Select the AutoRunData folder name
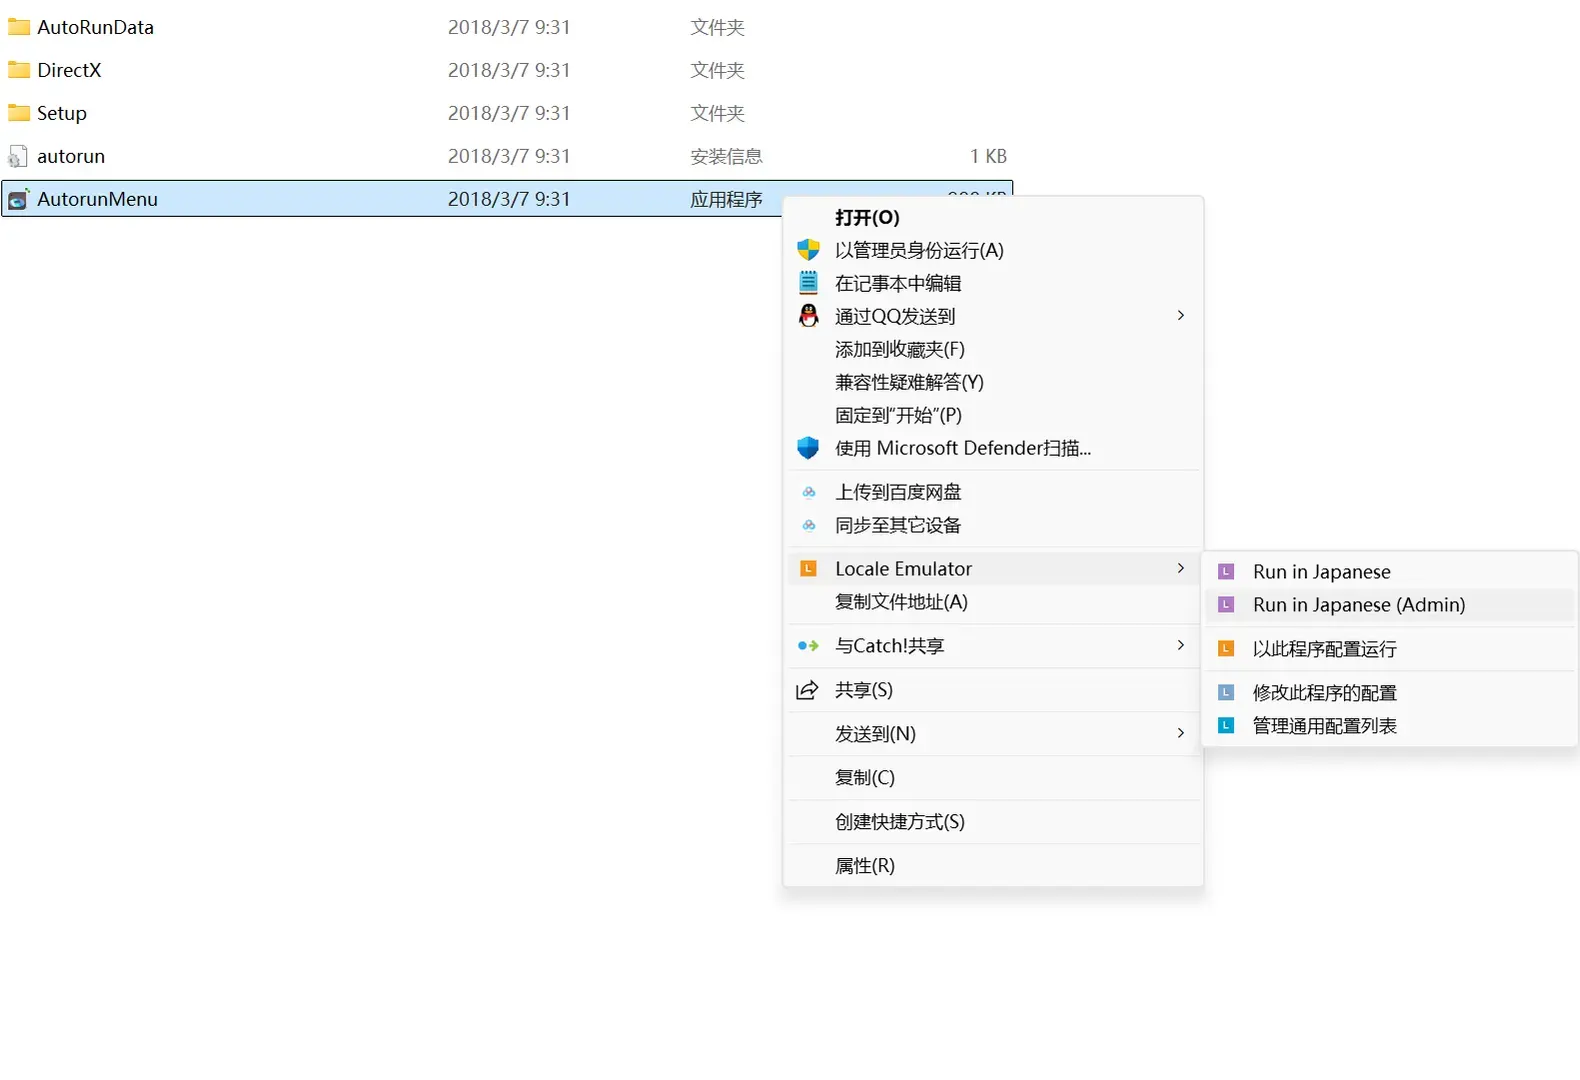 (x=96, y=27)
